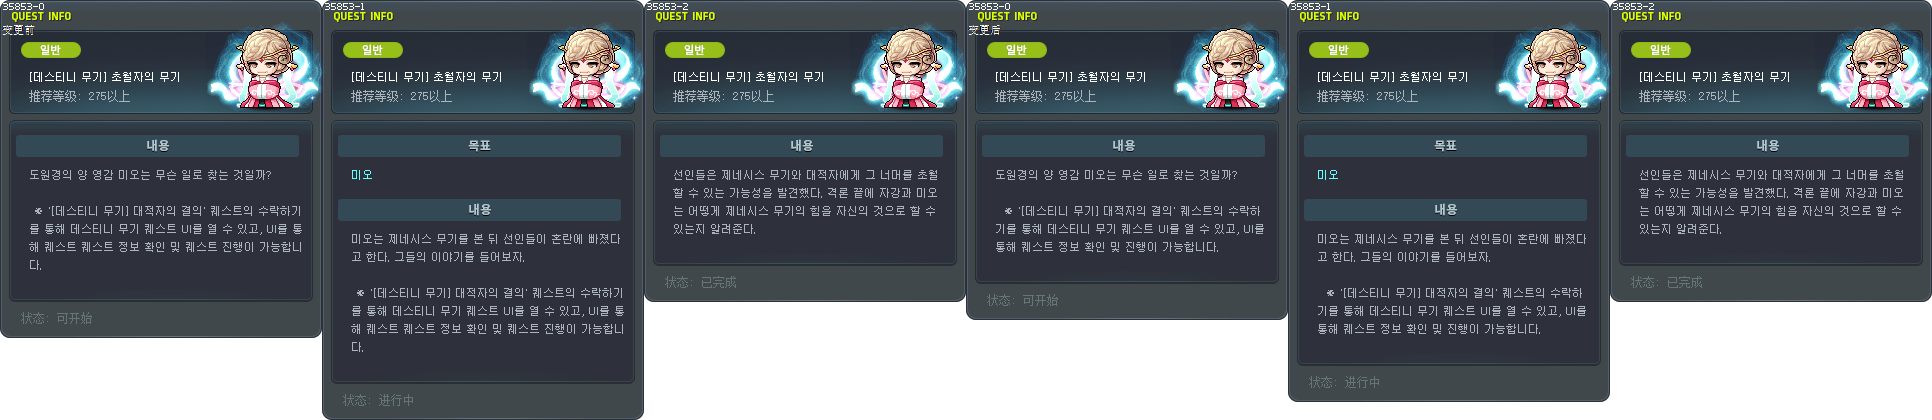Click the 일반 badge in the leftmost 已完成 quest panel
1932x420 pixels.
[694, 50]
